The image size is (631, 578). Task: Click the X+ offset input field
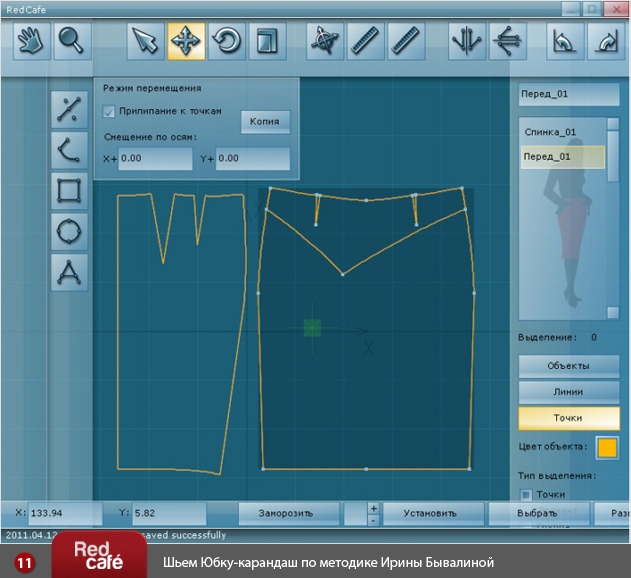tap(155, 159)
